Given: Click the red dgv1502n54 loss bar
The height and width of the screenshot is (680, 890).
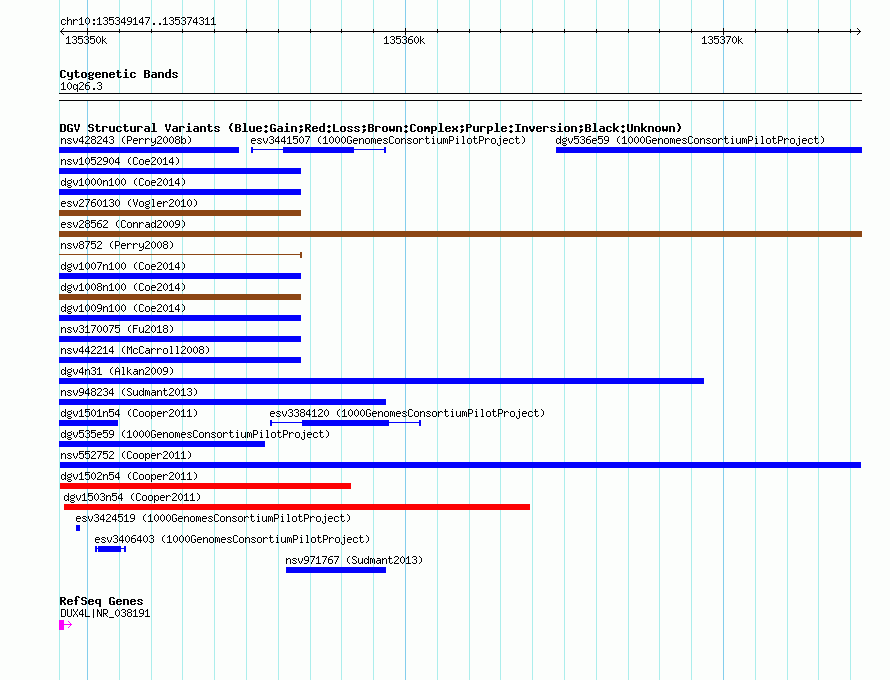Looking at the screenshot, I should tap(205, 486).
